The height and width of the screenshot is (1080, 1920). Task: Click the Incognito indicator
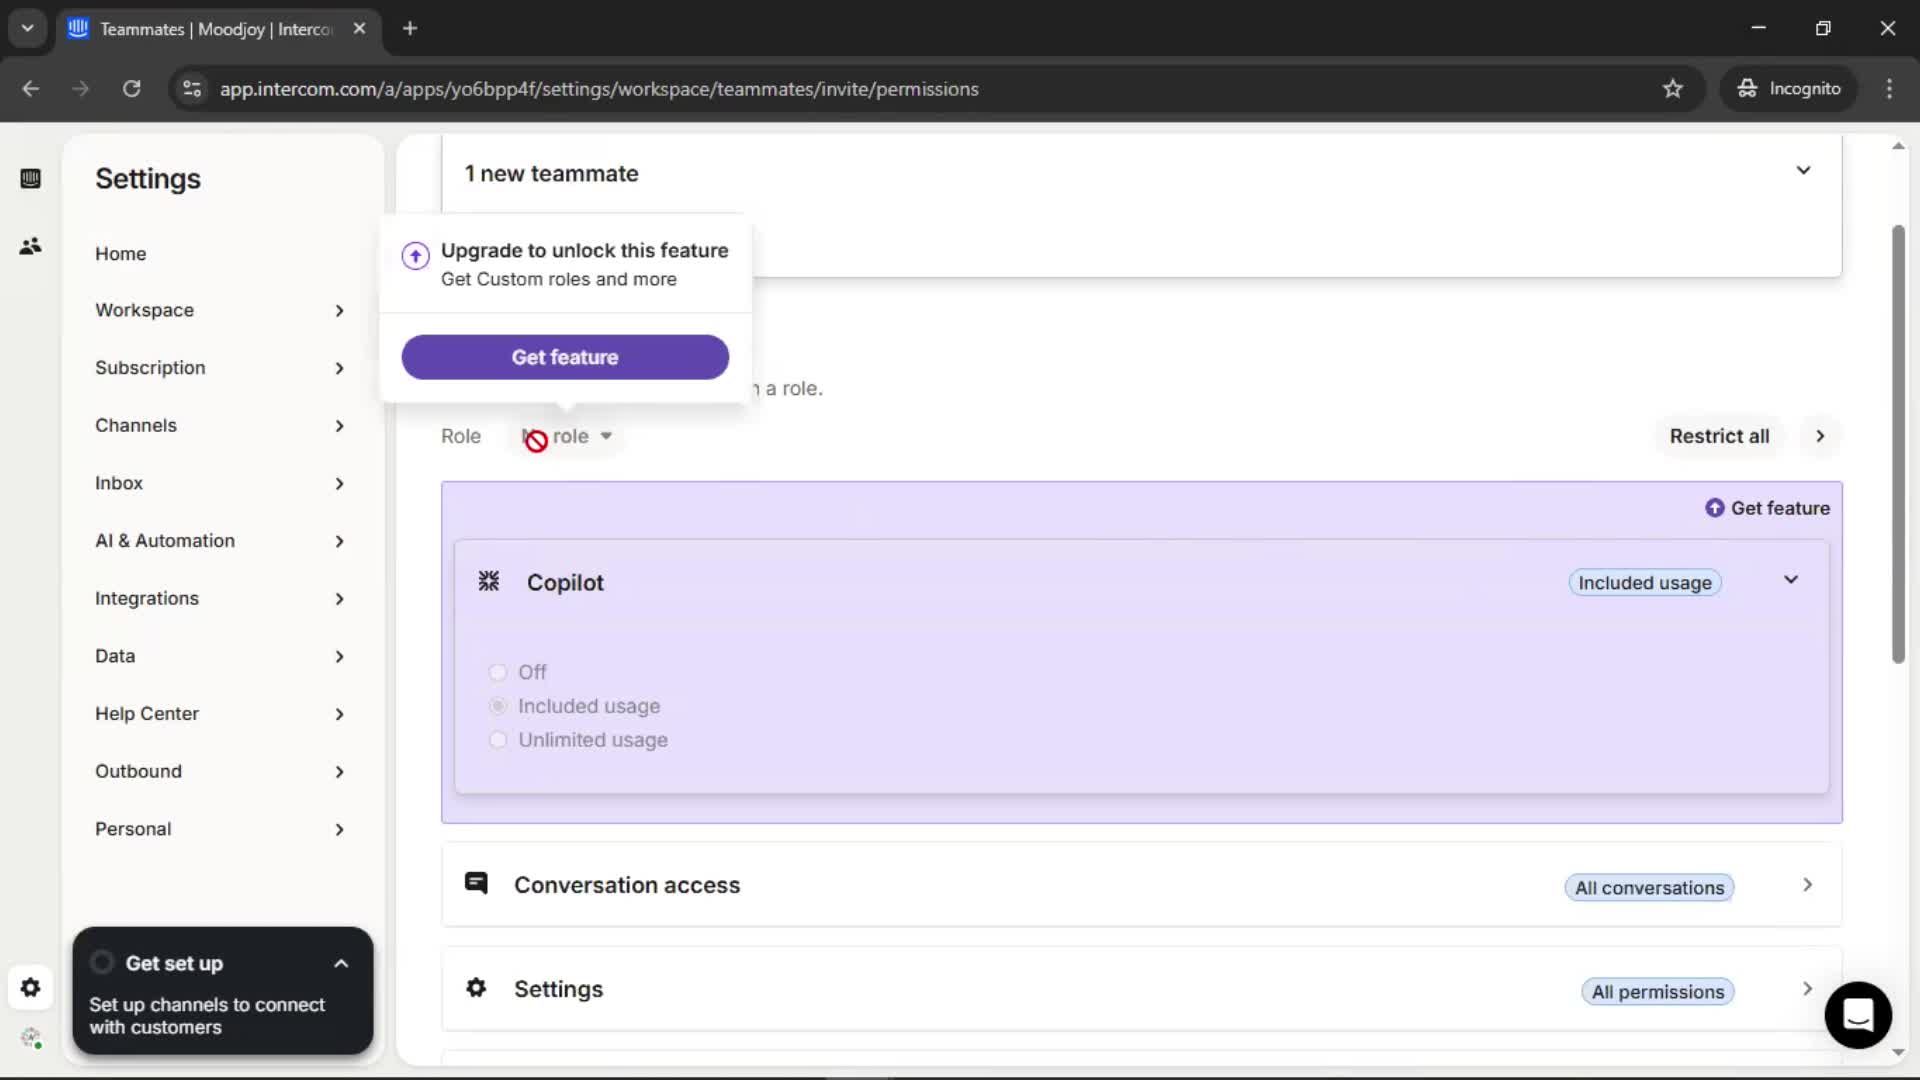(x=1788, y=89)
